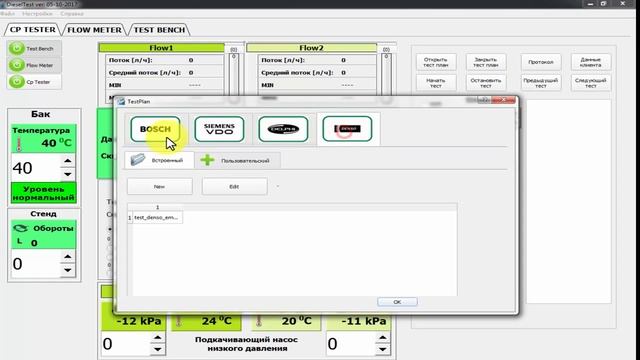Open Данные клиента client data button
Image resolution: width=640 pixels, height=360 pixels.
(x=591, y=62)
